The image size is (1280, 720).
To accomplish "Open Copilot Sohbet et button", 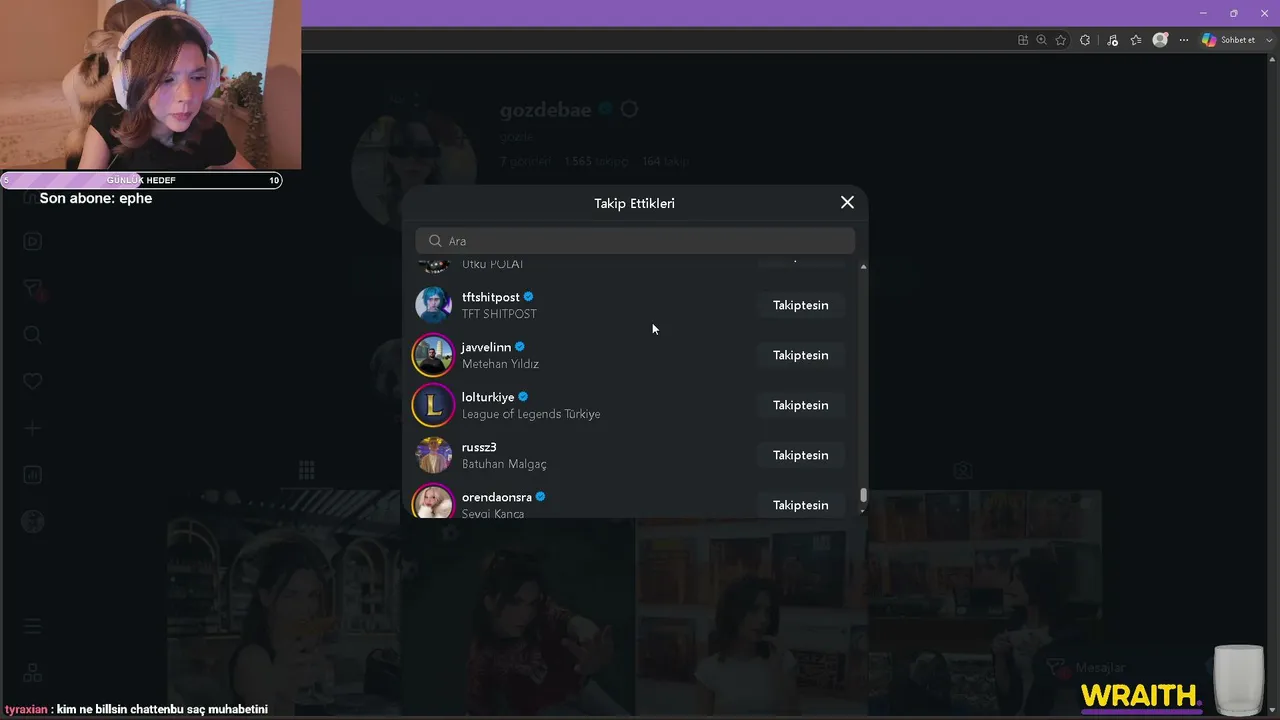I will point(1229,40).
